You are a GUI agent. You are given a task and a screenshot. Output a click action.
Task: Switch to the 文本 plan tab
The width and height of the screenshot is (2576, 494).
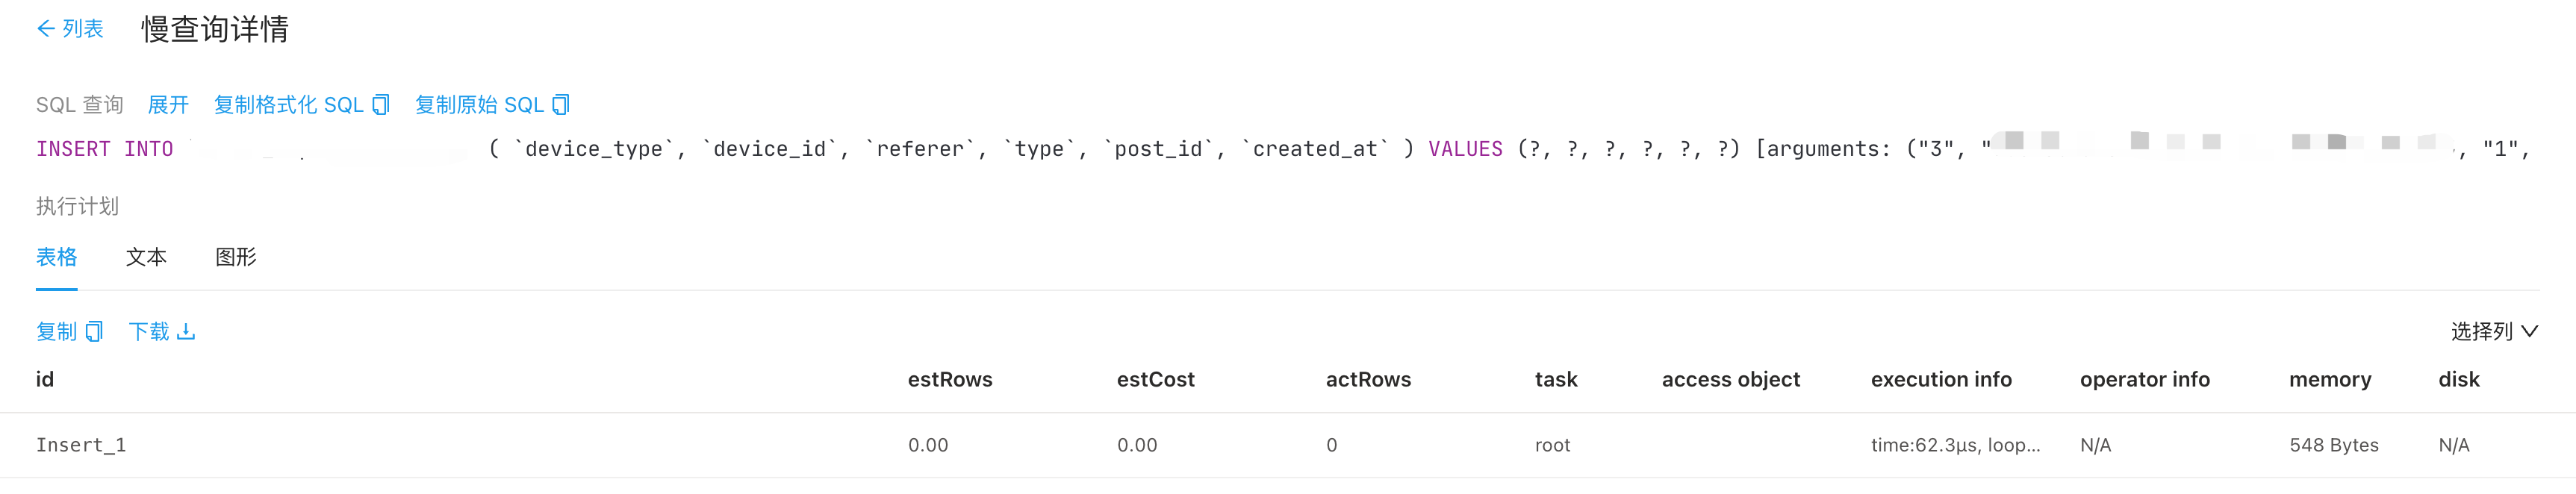(146, 257)
